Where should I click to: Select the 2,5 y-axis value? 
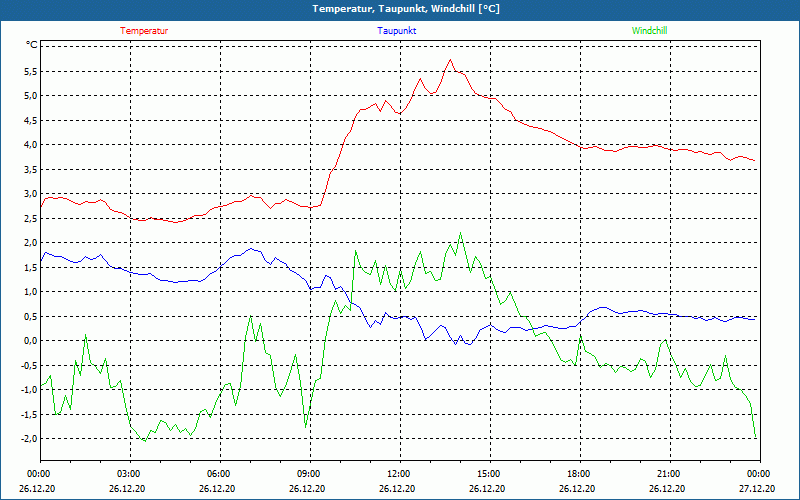pos(31,218)
